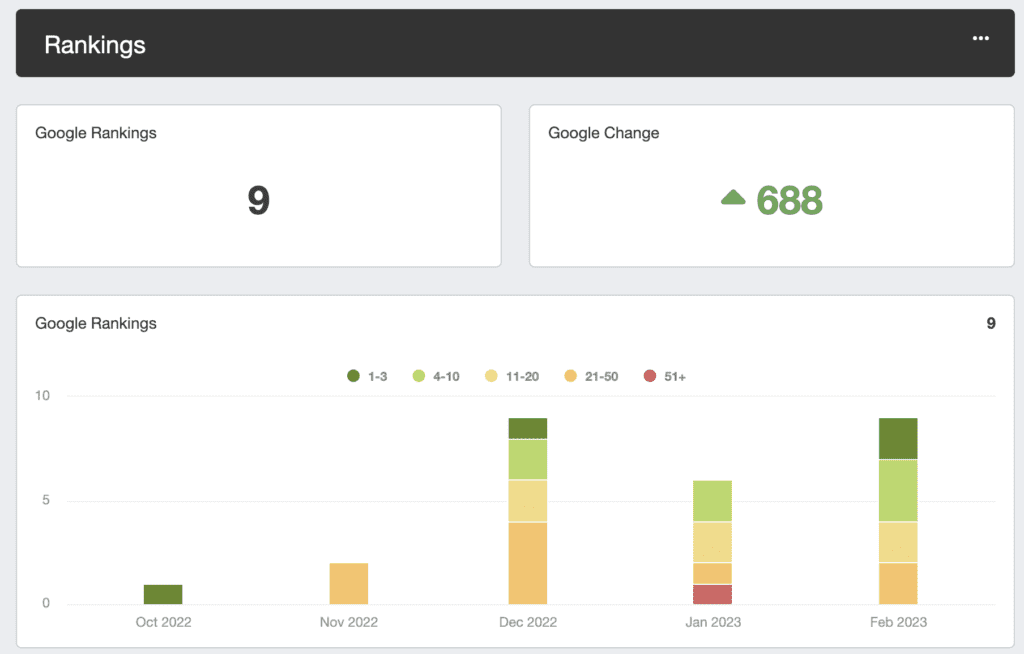Click the Google Change card title
The width and height of the screenshot is (1024, 654).
[603, 133]
